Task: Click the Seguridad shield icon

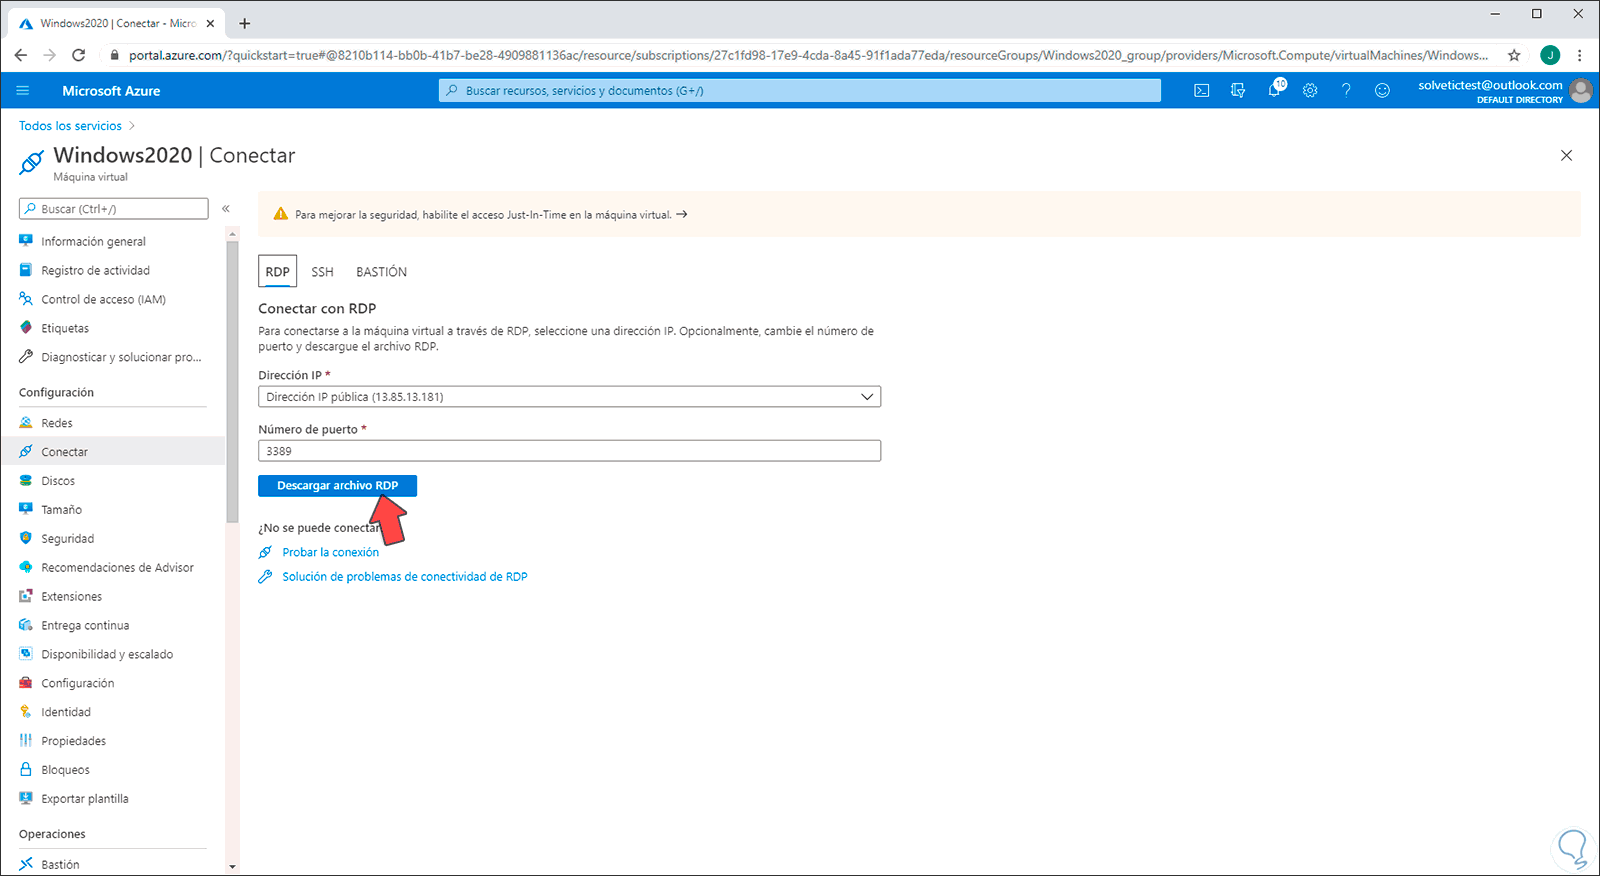Action: (26, 539)
